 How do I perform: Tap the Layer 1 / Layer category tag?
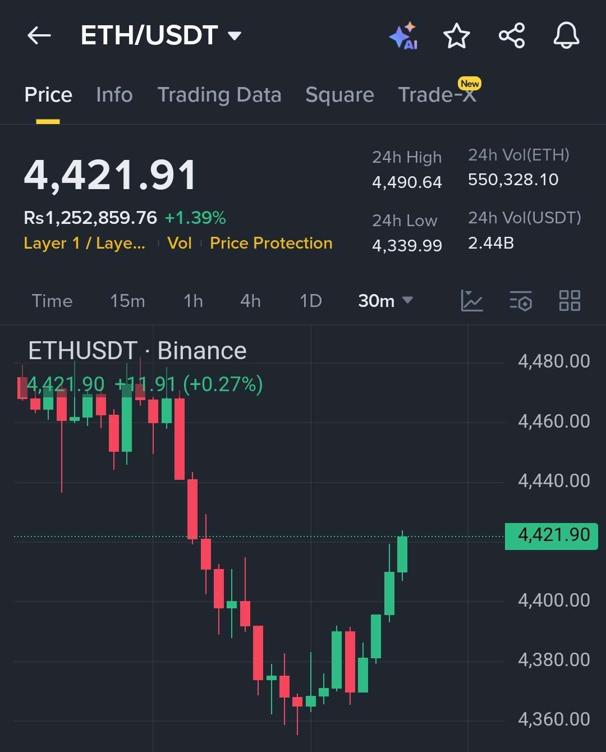(x=84, y=243)
